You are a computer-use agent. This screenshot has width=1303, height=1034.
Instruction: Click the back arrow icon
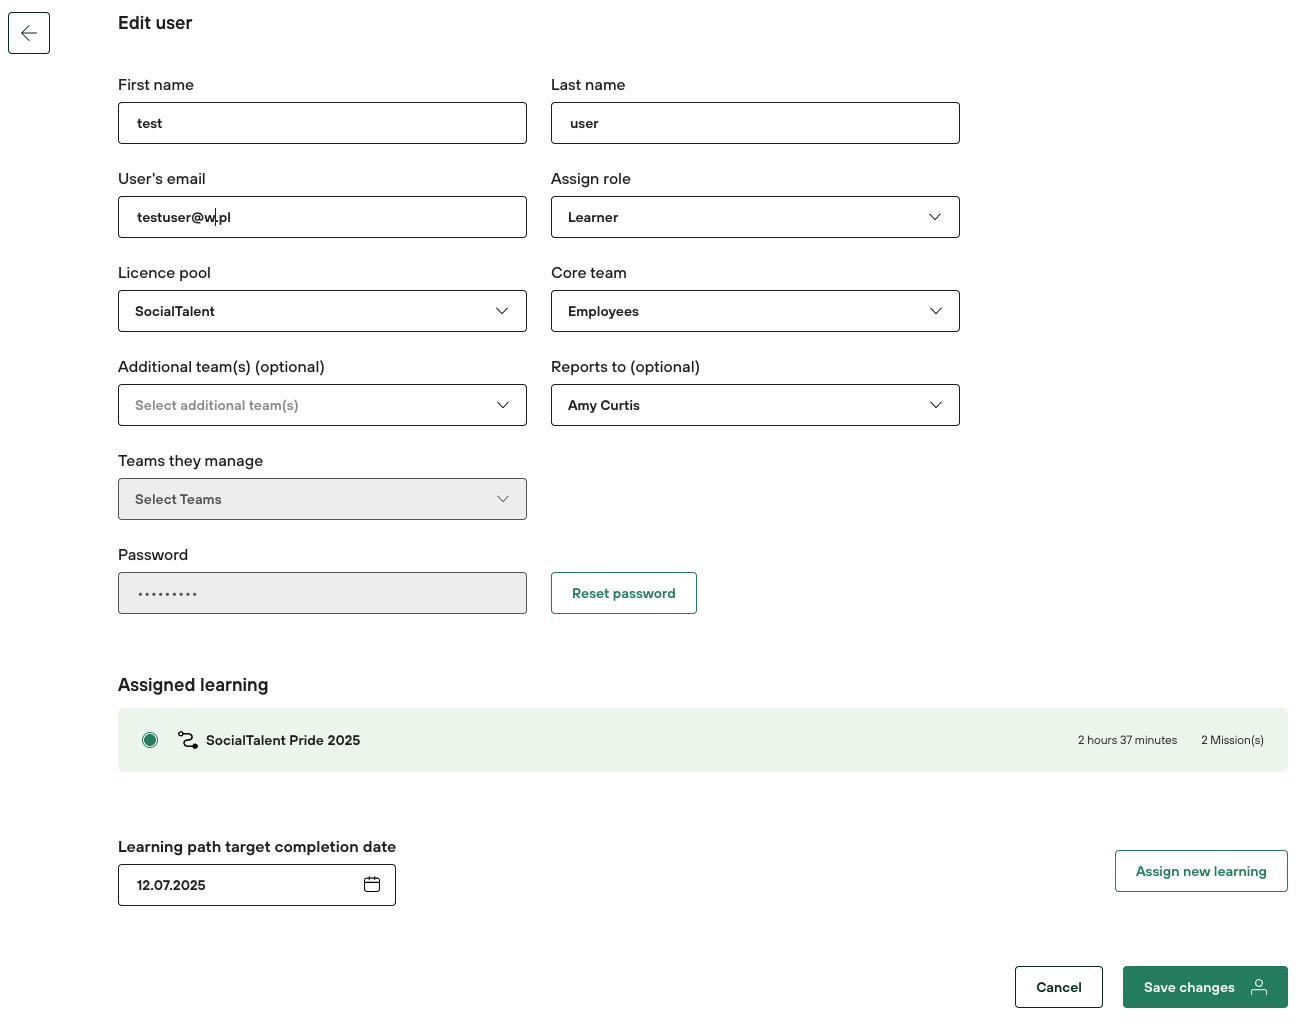tap(29, 33)
